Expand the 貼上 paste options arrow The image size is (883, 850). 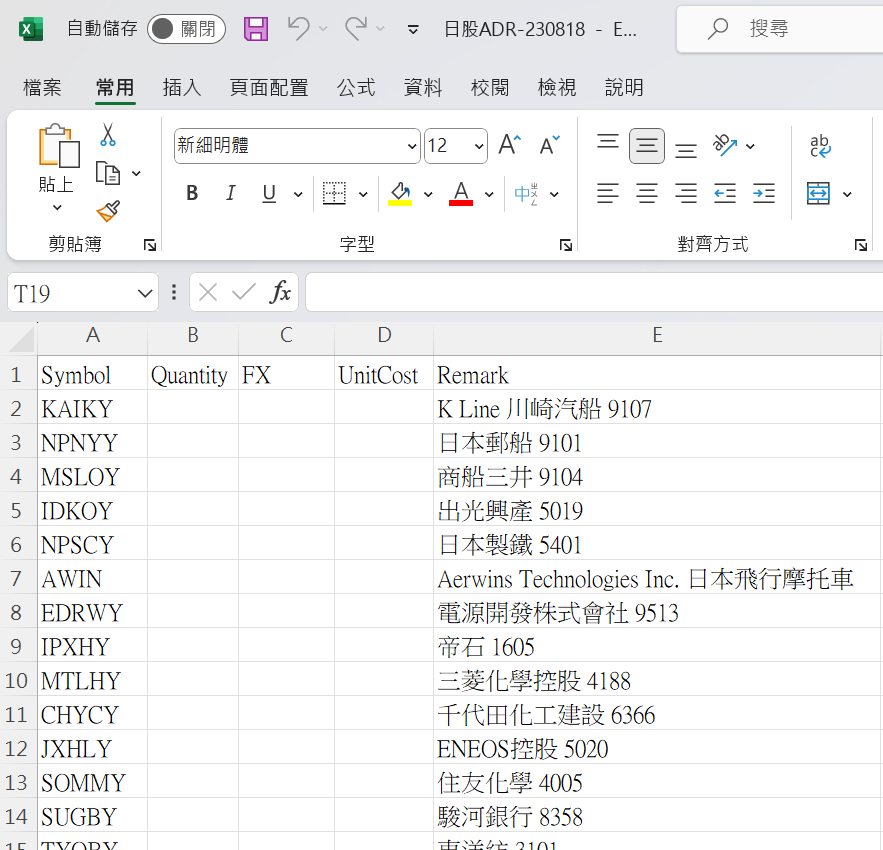click(57, 208)
